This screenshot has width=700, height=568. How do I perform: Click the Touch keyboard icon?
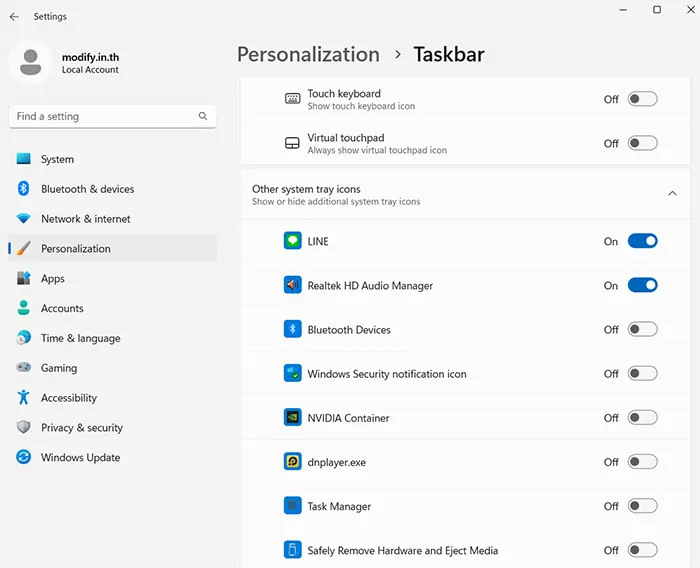[x=292, y=99]
